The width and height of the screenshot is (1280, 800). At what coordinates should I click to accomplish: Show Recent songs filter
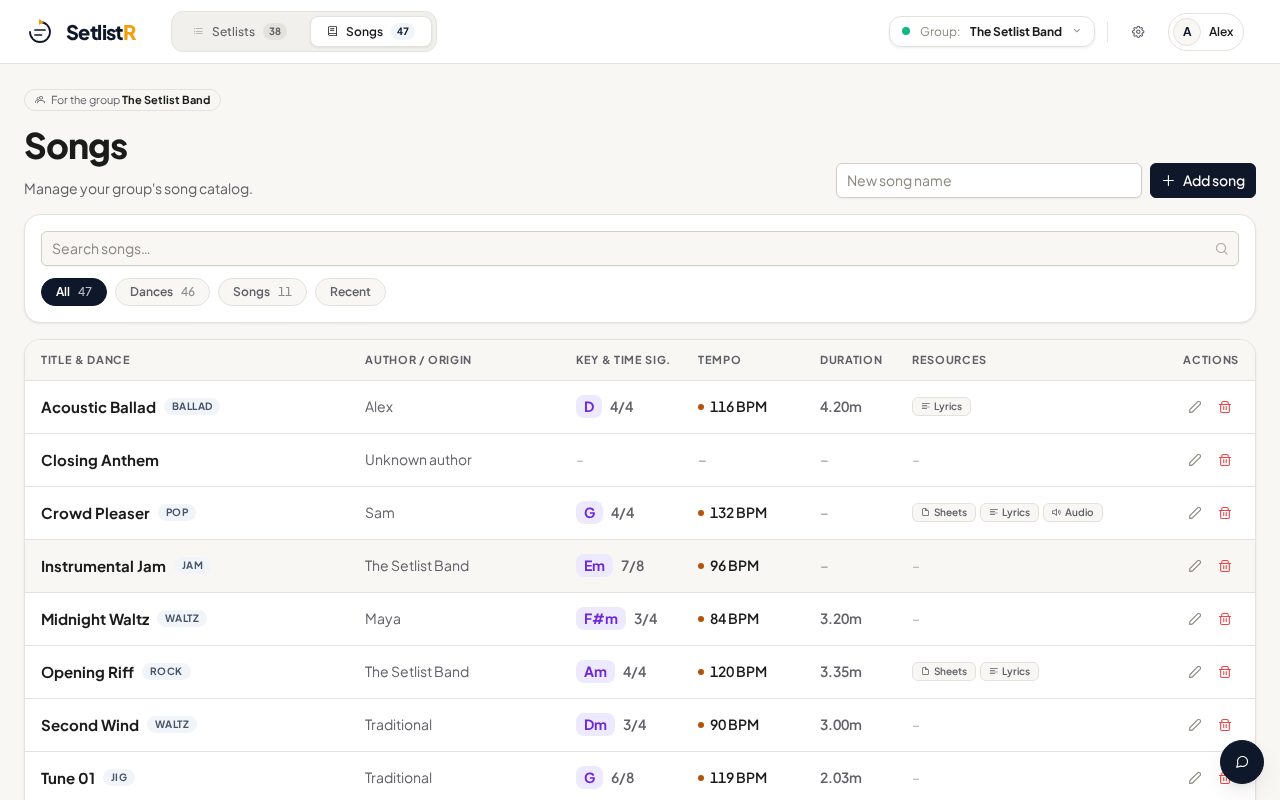pos(350,292)
